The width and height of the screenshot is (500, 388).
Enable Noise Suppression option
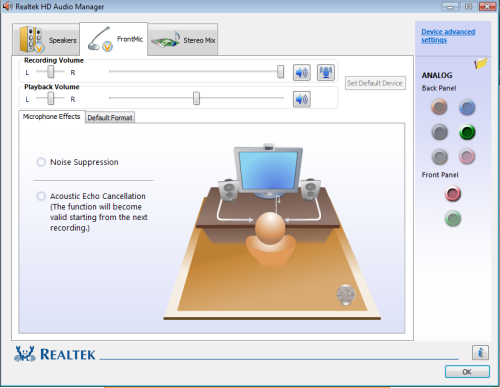[x=41, y=162]
